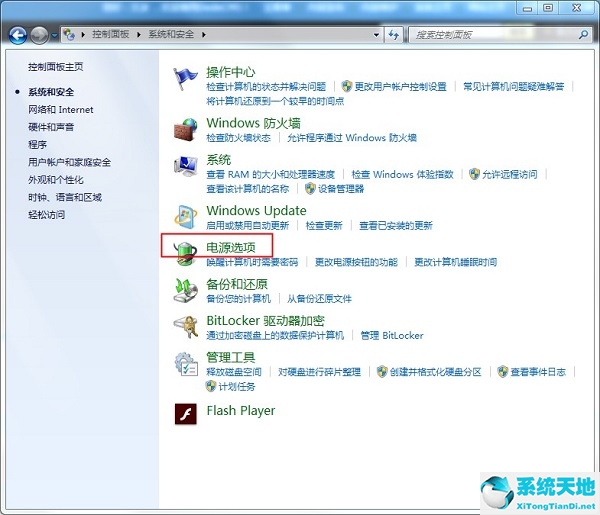This screenshot has height=515, width=600.
Task: Open 轻松访问 category
Action: pos(46,215)
